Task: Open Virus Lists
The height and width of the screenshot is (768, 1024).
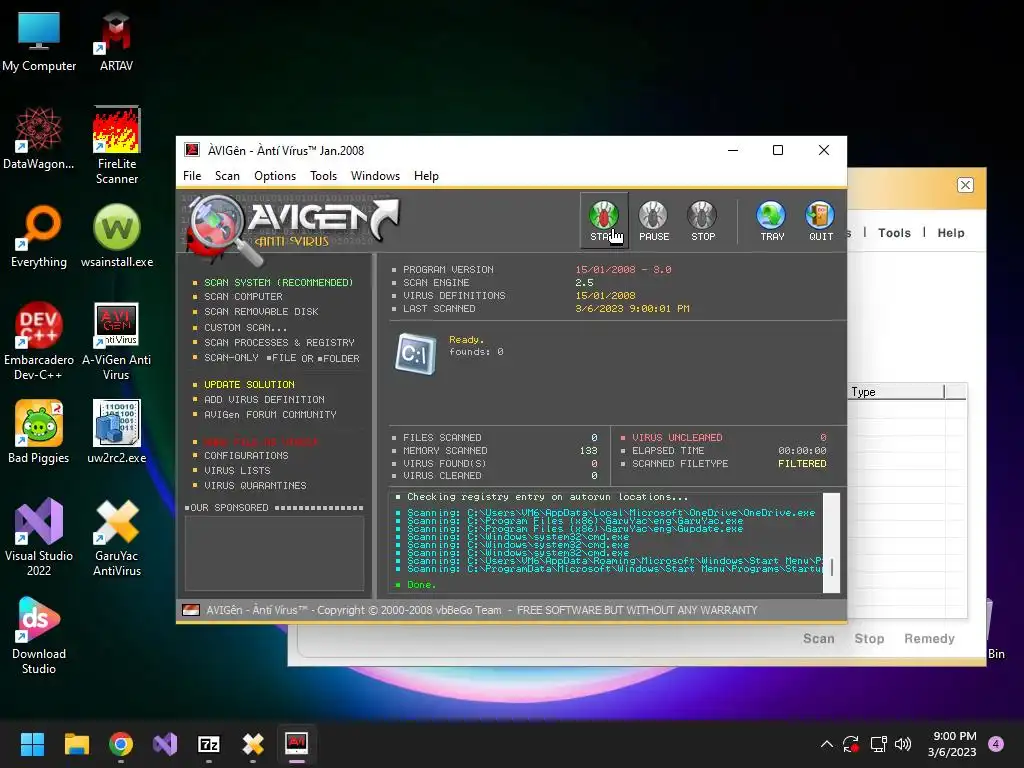Action: (237, 470)
